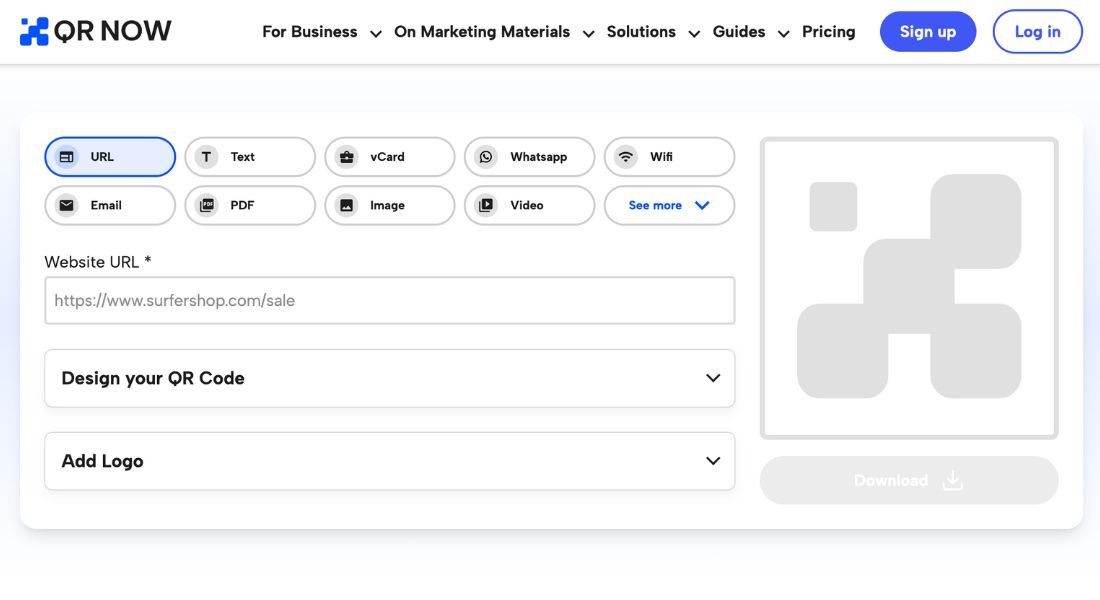The image size is (1100, 600).
Task: Select the PDF file icon
Action: (206, 205)
